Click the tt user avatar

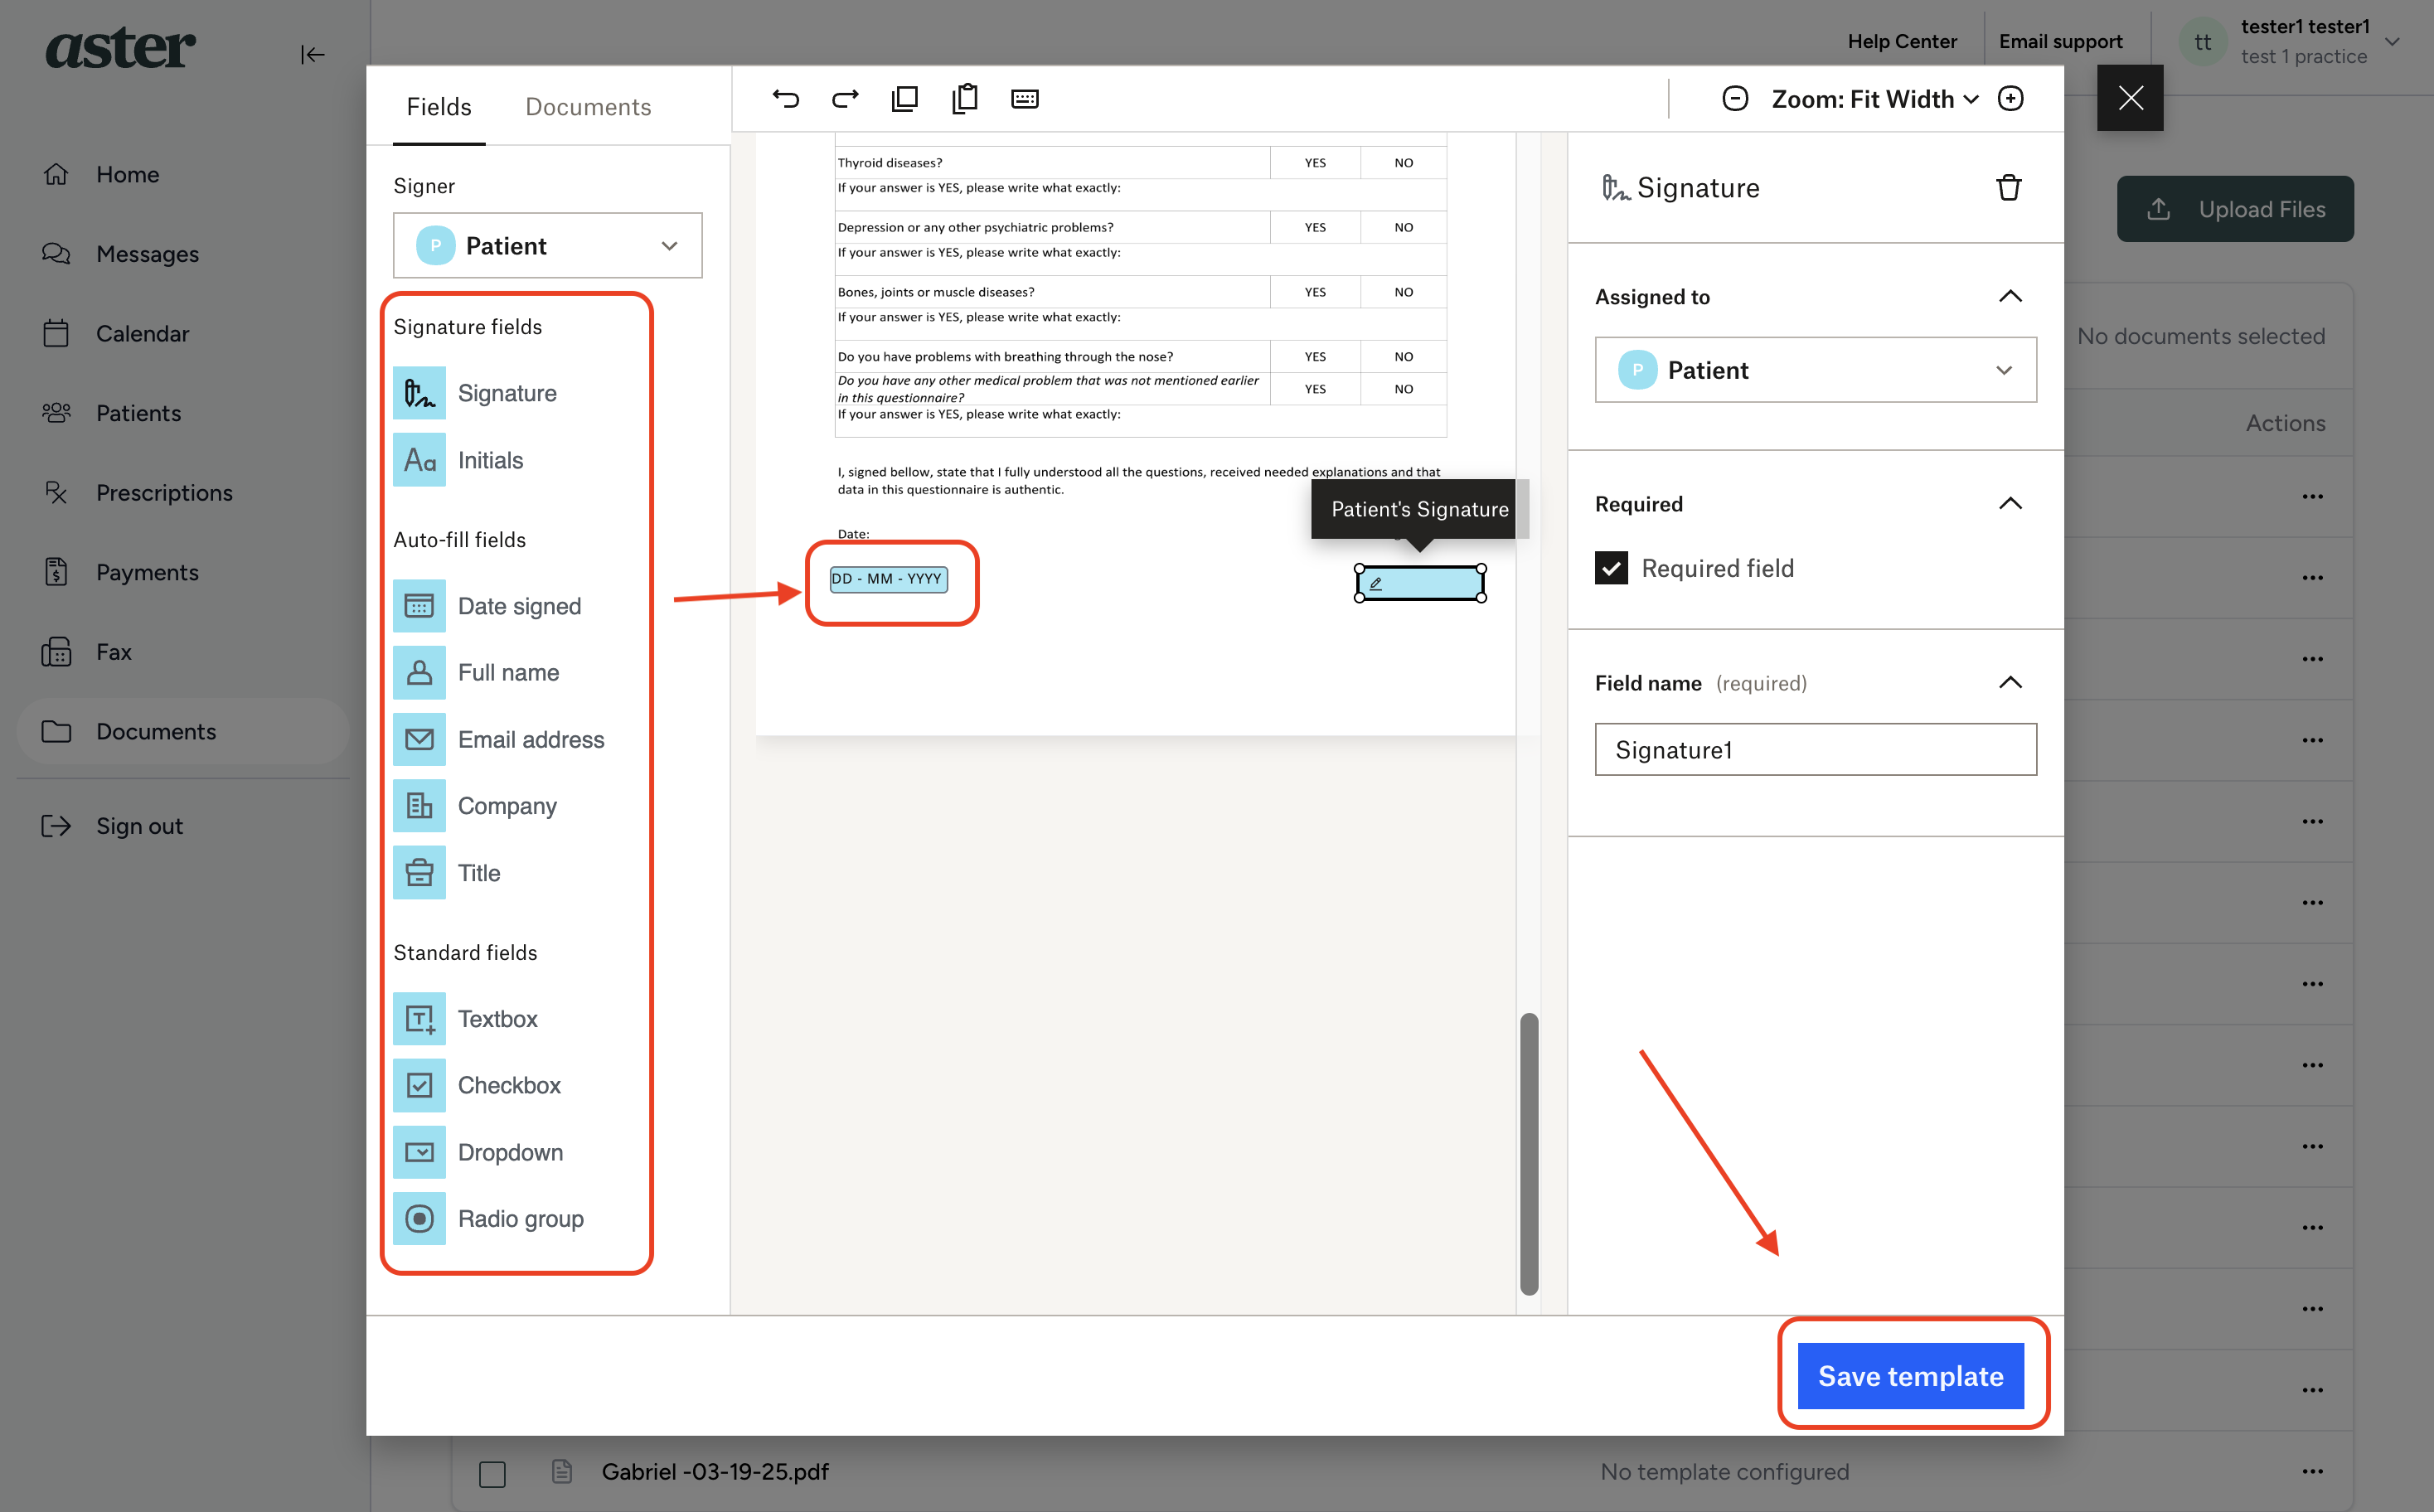click(2202, 42)
